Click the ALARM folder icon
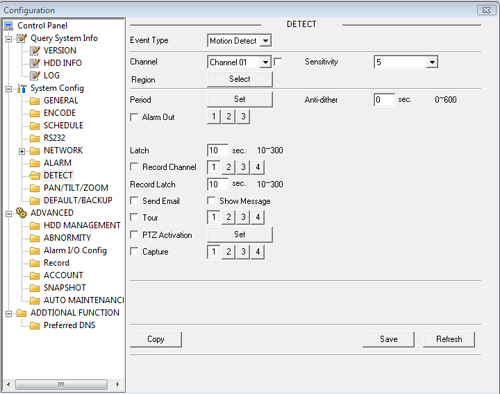 click(x=35, y=163)
